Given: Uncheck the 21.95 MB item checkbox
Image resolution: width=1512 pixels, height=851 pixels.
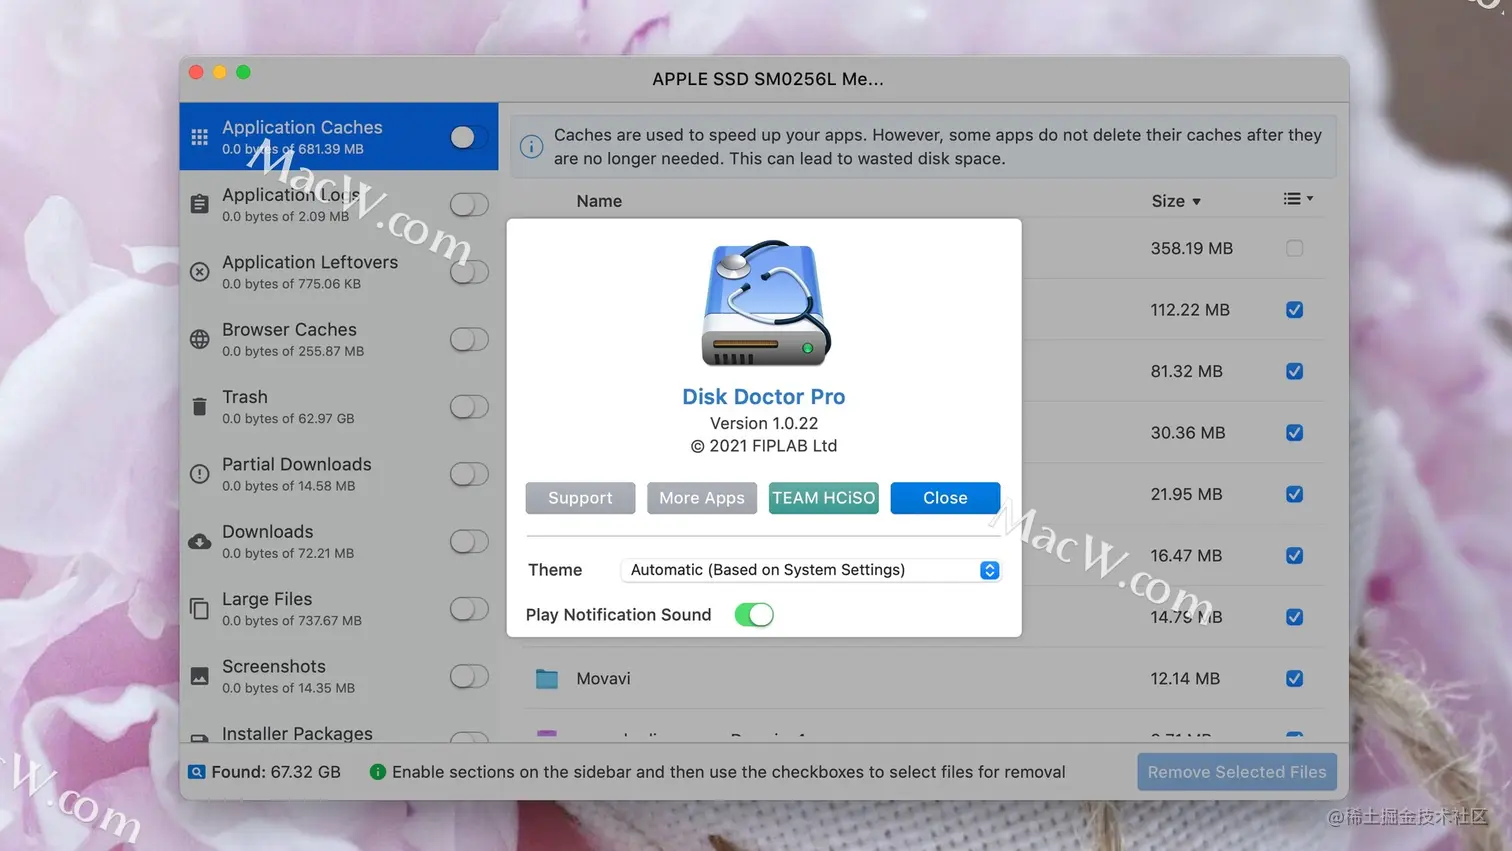Looking at the screenshot, I should (x=1294, y=494).
